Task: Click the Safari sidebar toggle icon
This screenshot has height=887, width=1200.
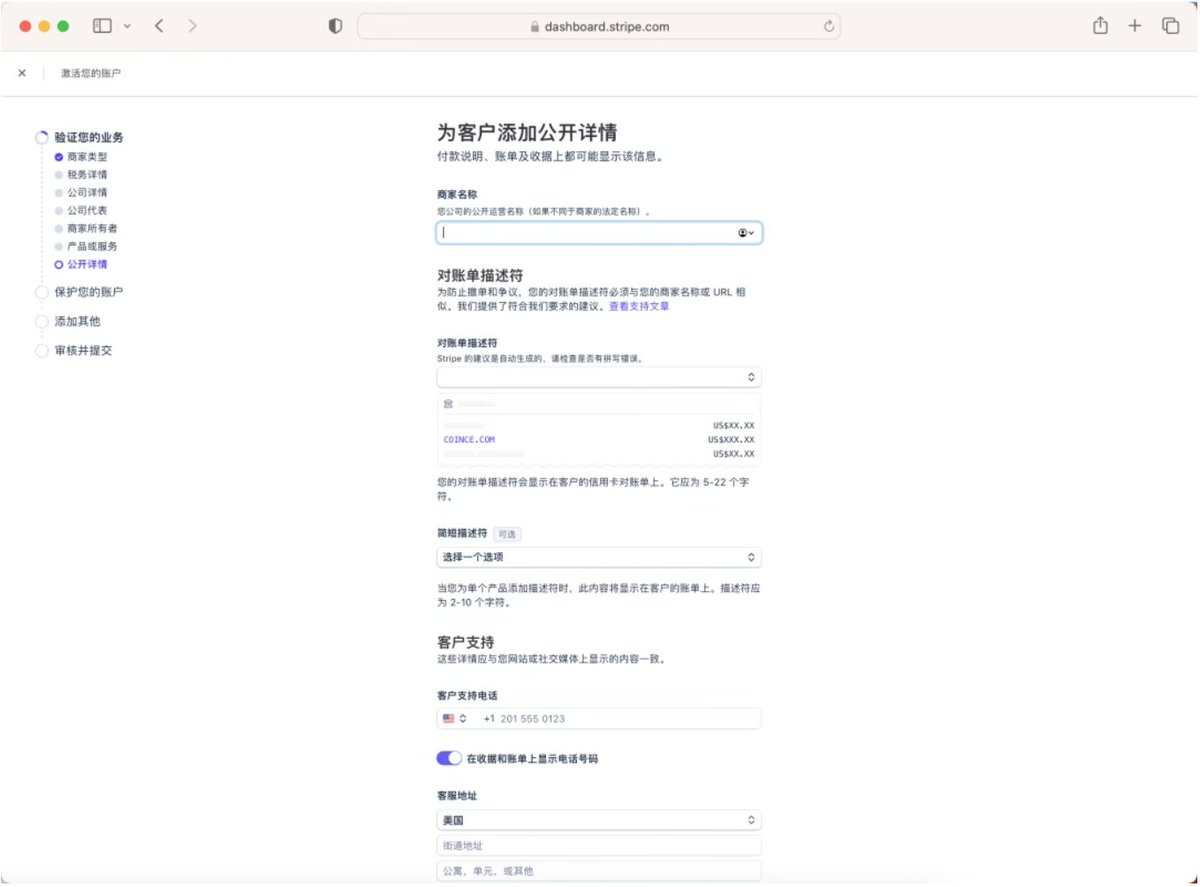Action: click(x=102, y=26)
